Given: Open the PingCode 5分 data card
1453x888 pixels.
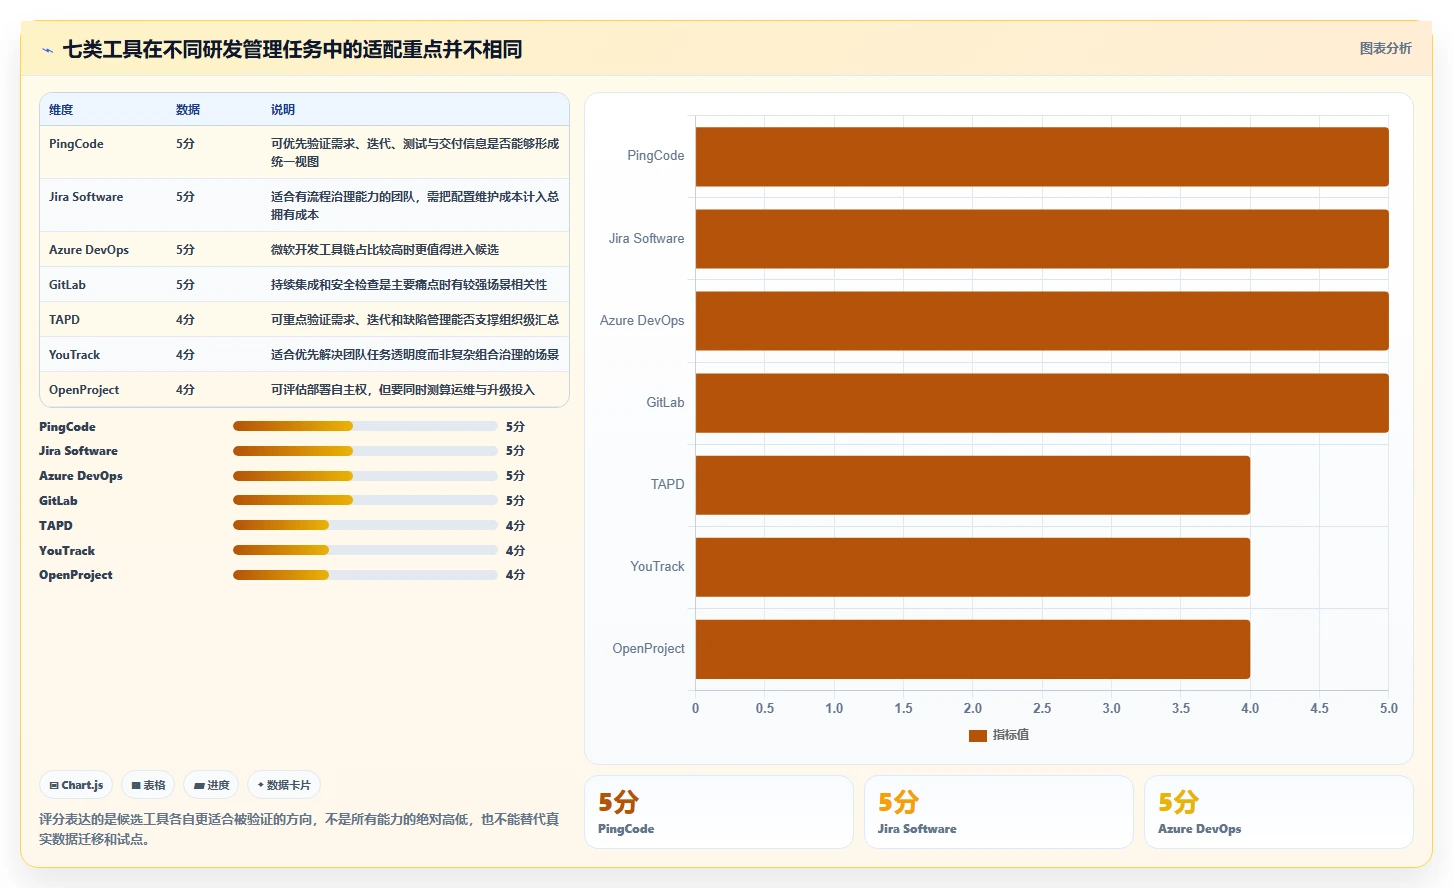Looking at the screenshot, I should pyautogui.click(x=719, y=812).
